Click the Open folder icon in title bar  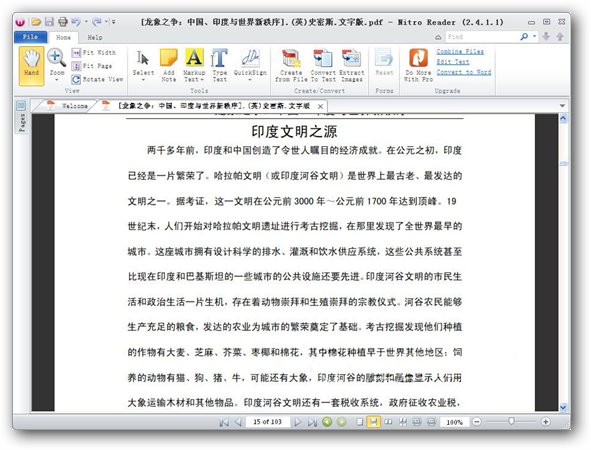pyautogui.click(x=36, y=22)
